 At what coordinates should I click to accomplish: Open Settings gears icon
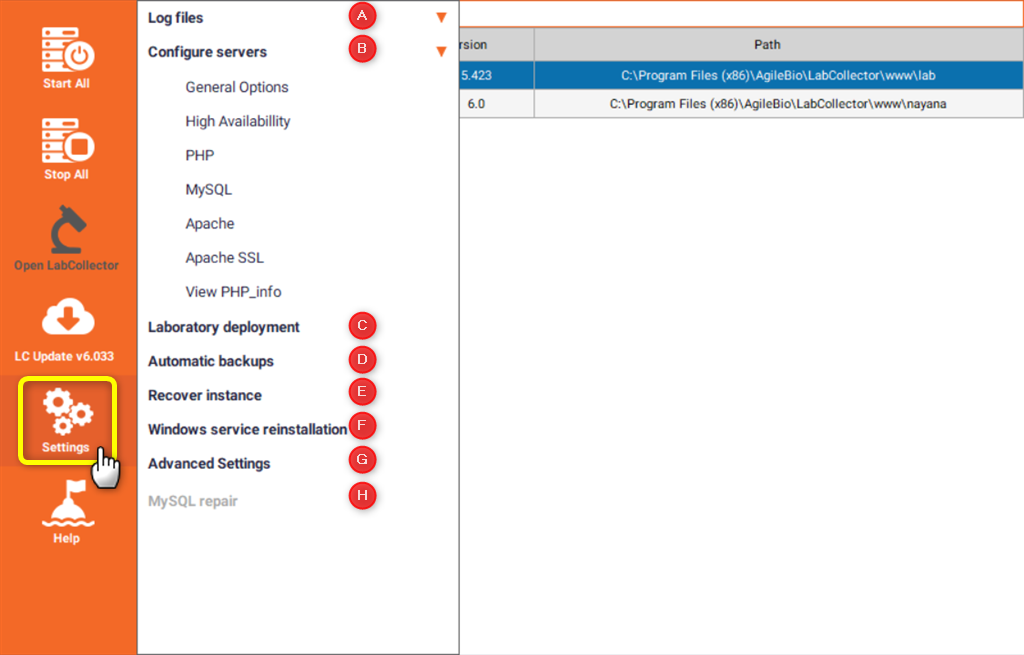pyautogui.click(x=67, y=411)
